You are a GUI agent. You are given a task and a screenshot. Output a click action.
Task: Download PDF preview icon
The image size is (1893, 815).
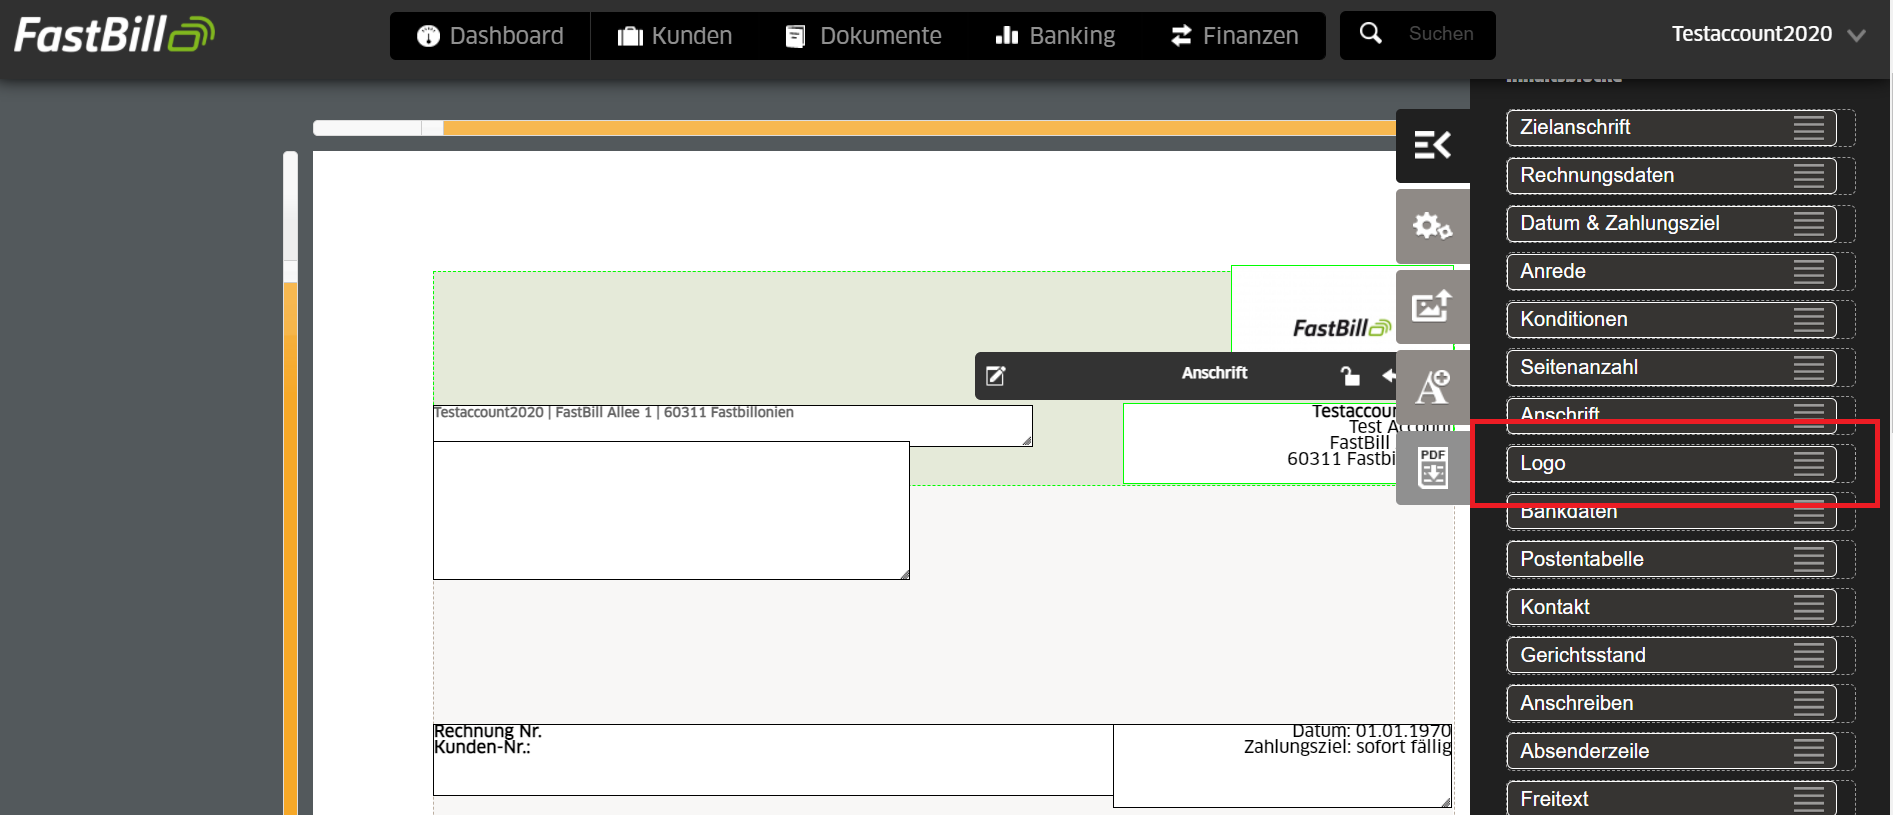coord(1432,467)
